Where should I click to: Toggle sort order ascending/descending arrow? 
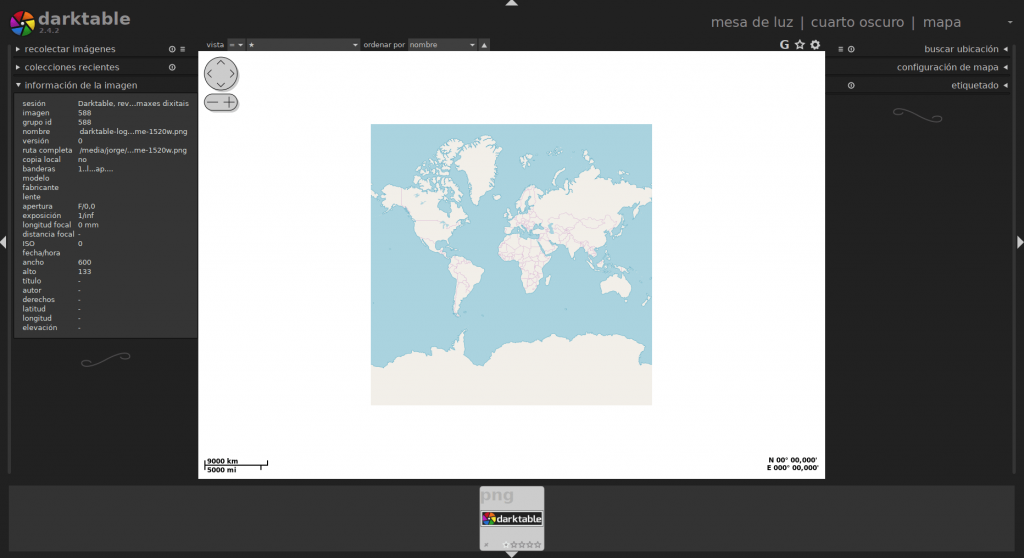(x=484, y=45)
